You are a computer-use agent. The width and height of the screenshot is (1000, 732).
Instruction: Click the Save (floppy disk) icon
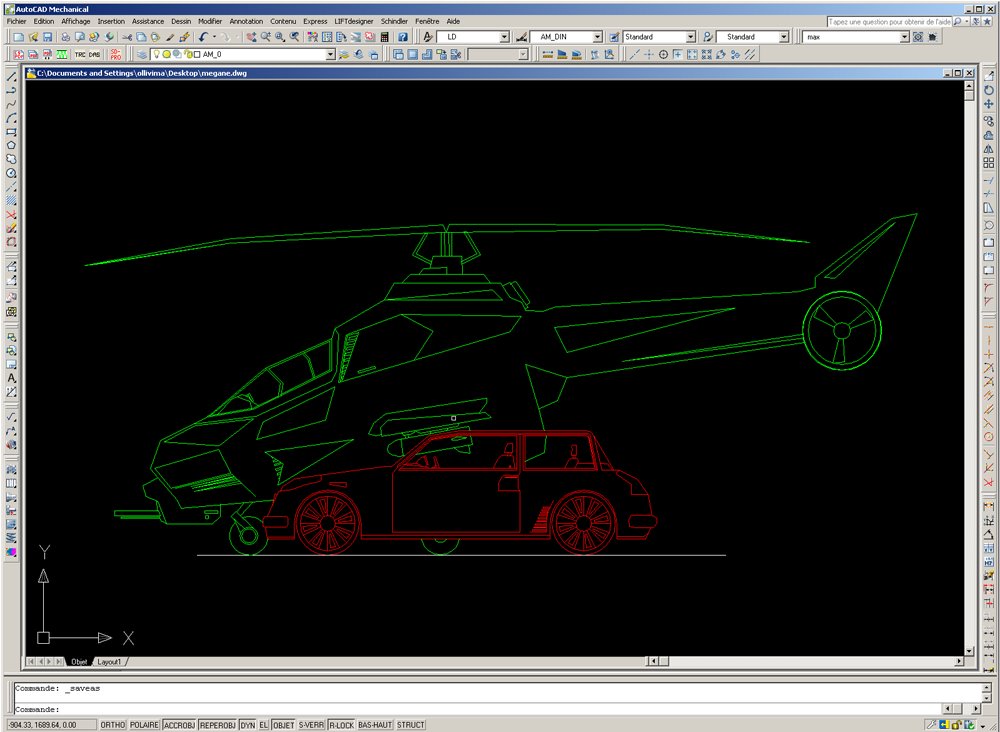point(47,37)
